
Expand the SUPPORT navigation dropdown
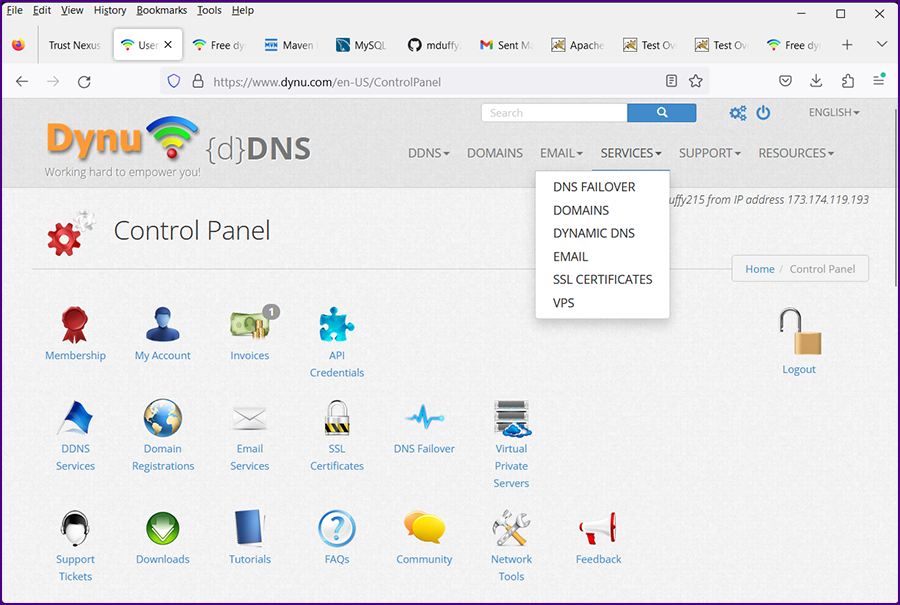click(709, 153)
